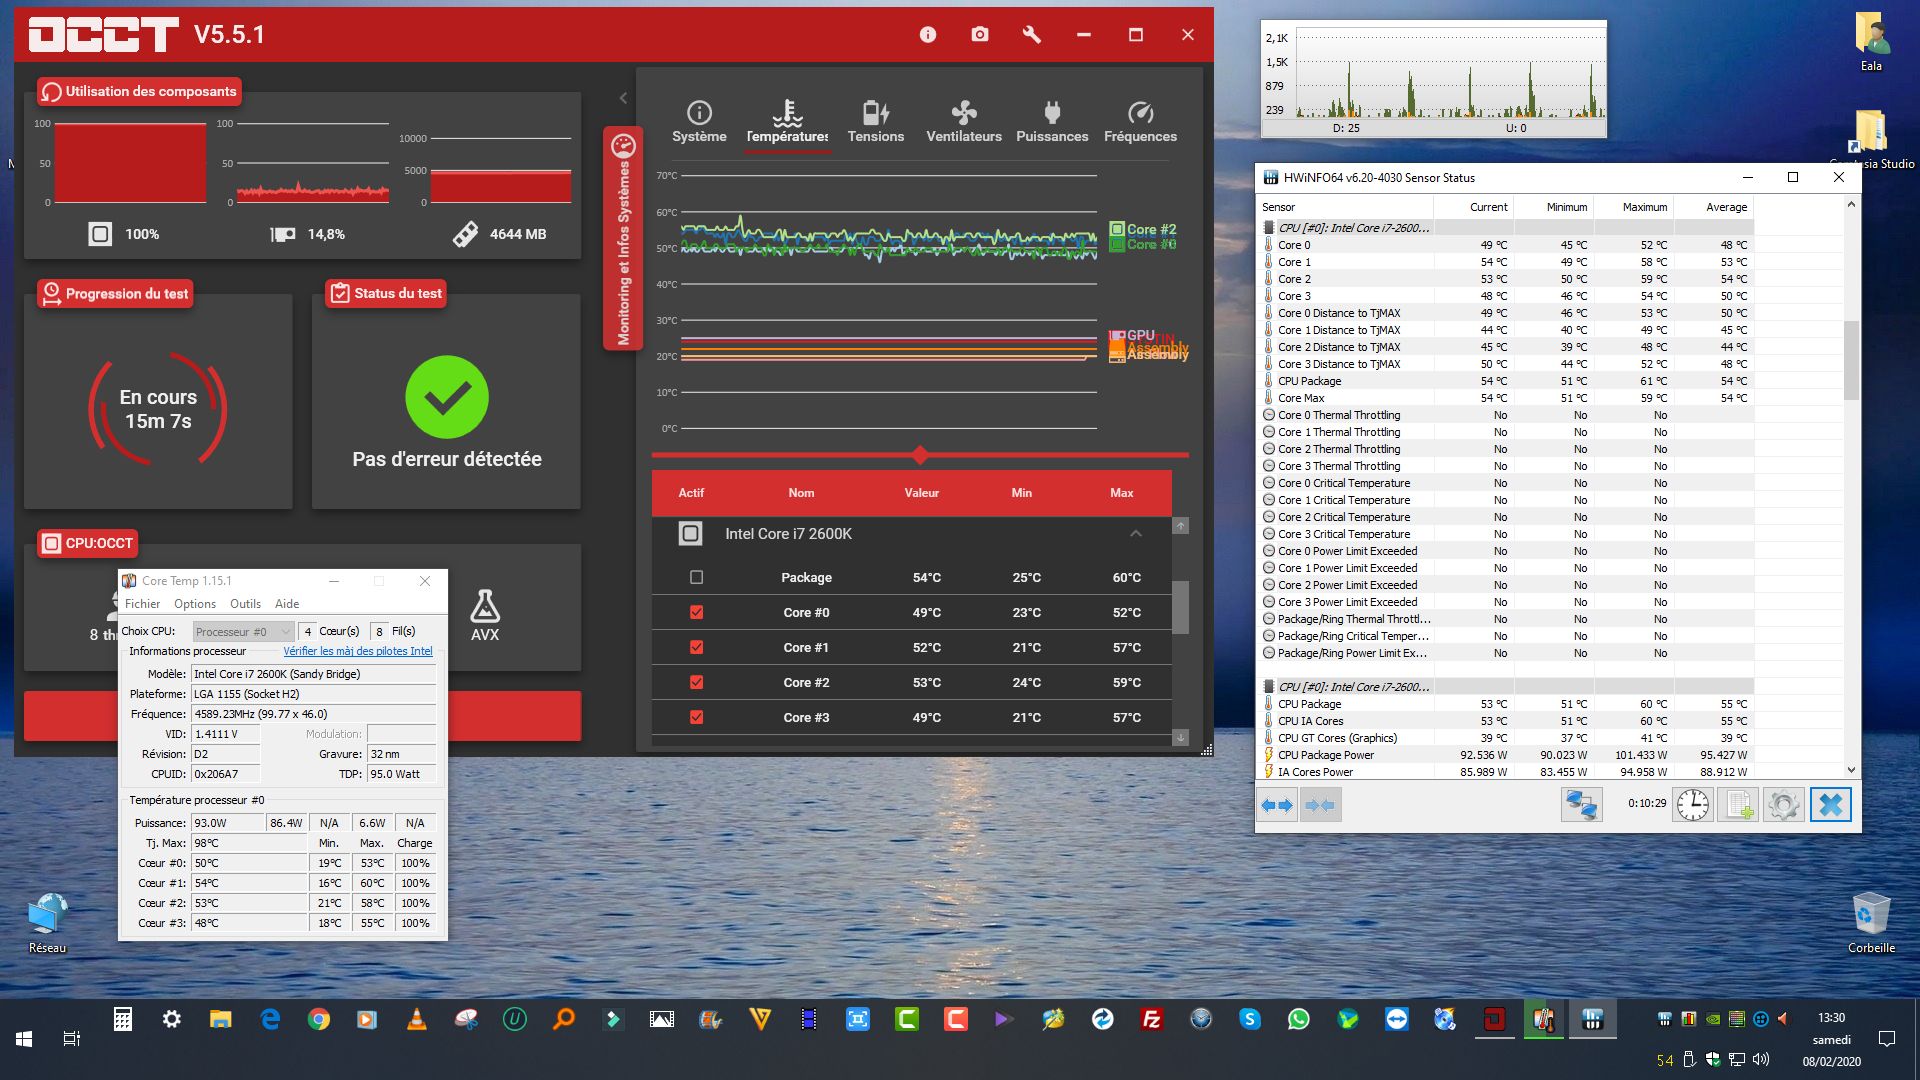Collapse the Intel Core i7 2600K sensor group
Viewport: 1920px width, 1080px height.
click(x=1136, y=534)
